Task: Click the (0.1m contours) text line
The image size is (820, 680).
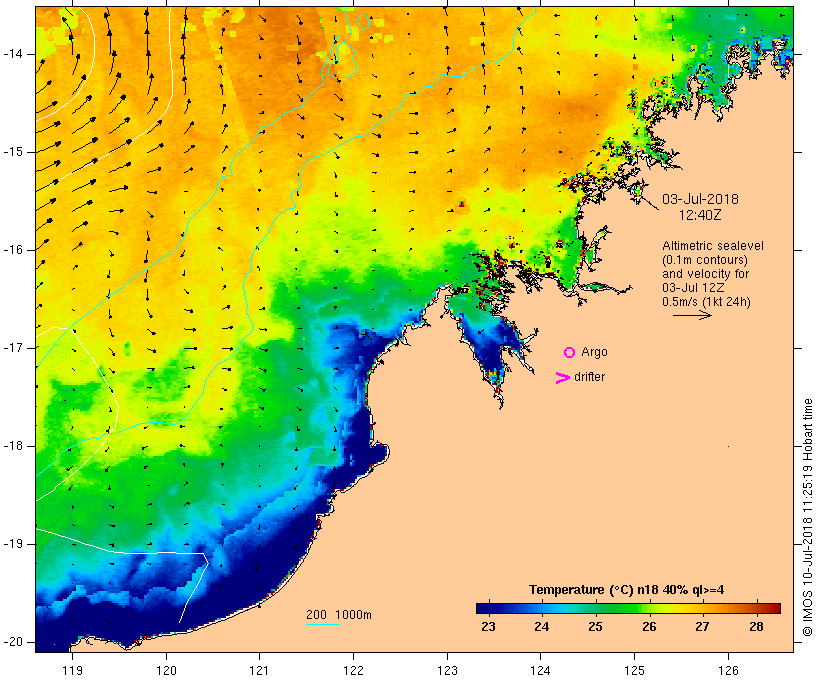Action: pyautogui.click(x=705, y=260)
